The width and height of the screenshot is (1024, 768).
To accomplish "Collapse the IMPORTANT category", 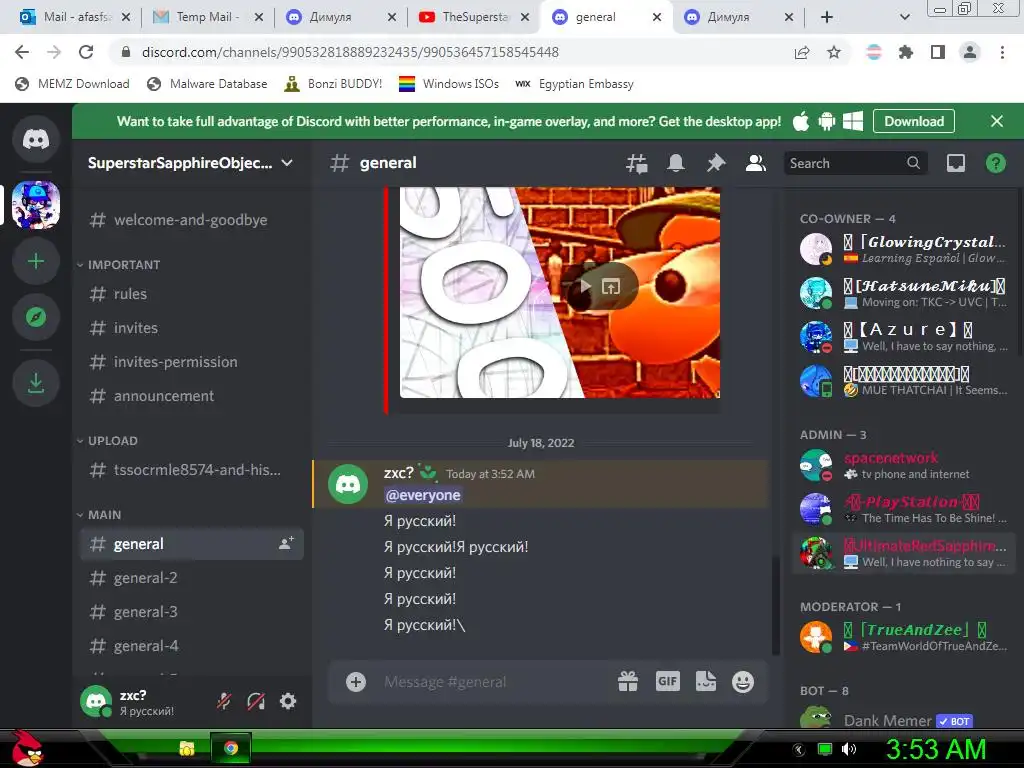I will point(119,264).
